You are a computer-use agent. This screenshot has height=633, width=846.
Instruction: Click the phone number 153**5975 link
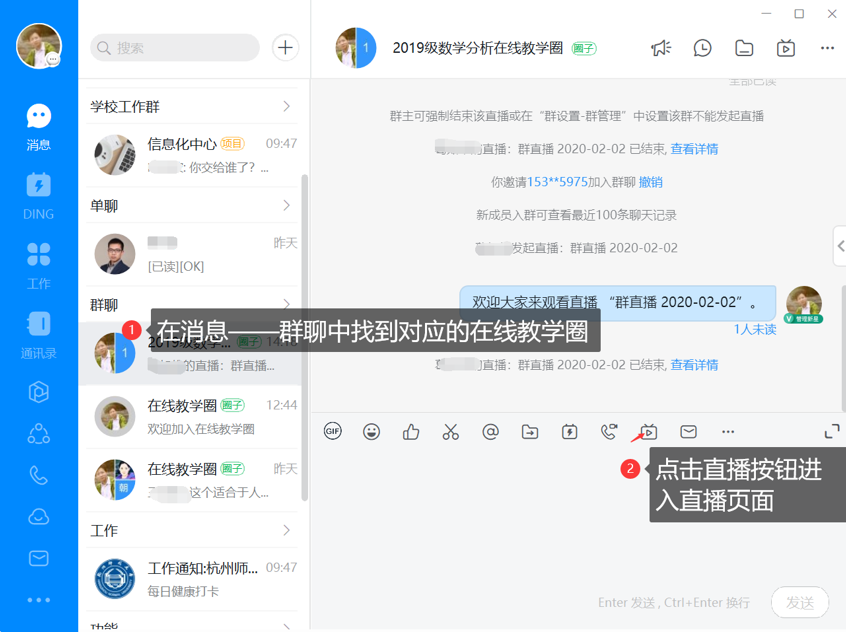pos(557,182)
